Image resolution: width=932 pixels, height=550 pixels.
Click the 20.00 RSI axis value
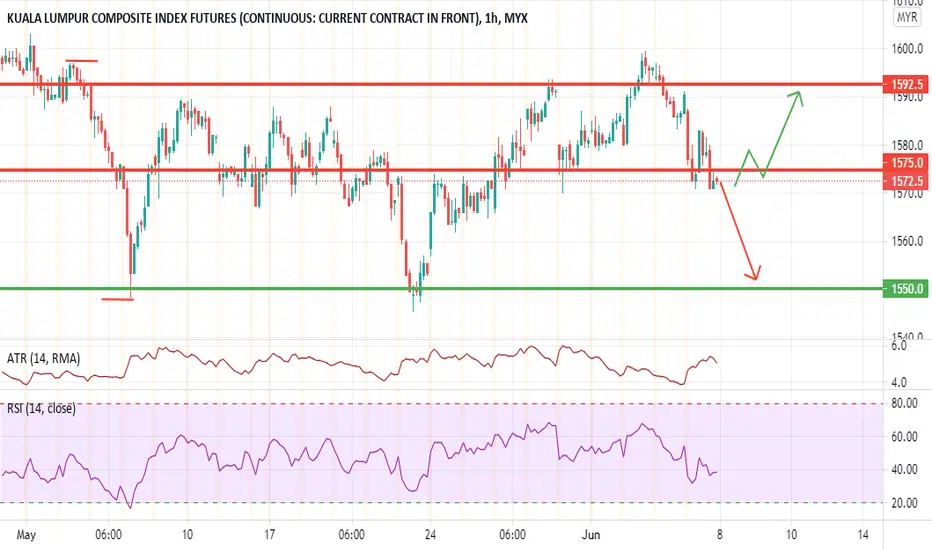click(905, 503)
